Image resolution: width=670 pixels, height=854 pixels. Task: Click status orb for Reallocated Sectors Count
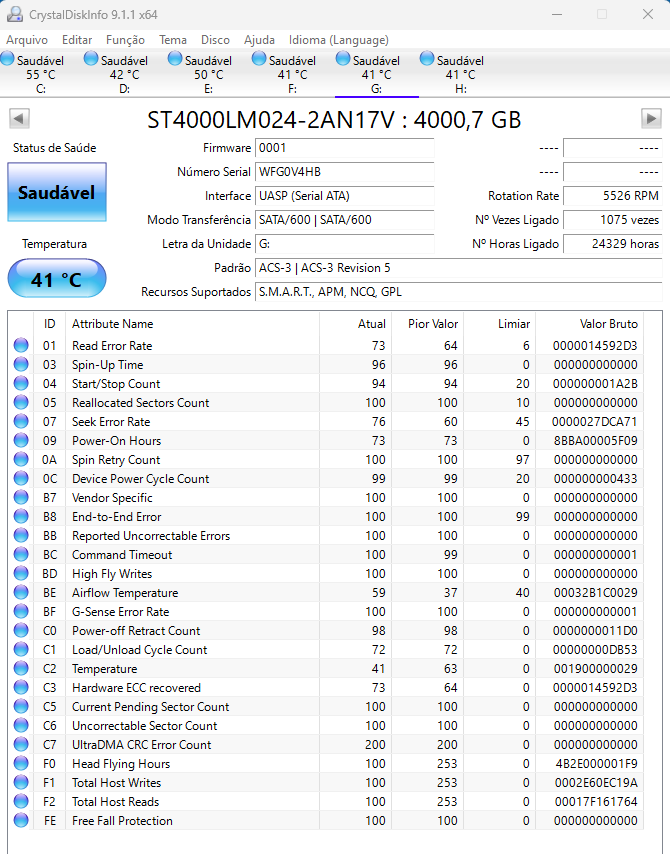(21, 402)
